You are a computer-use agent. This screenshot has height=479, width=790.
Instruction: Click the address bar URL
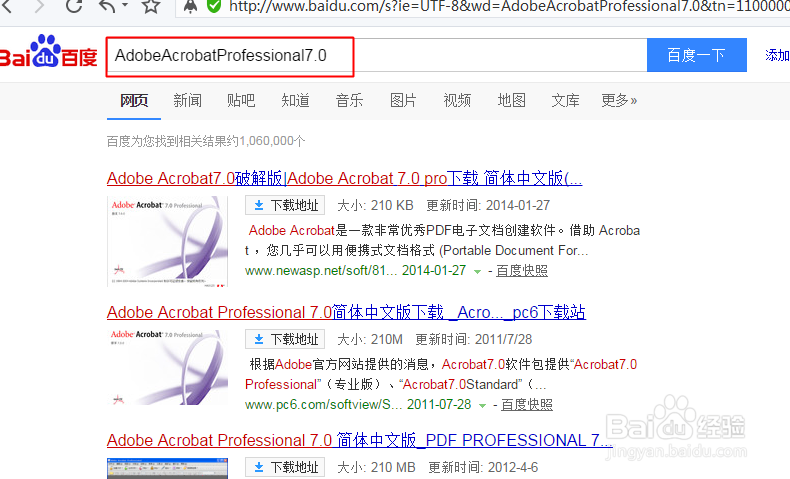pos(509,6)
